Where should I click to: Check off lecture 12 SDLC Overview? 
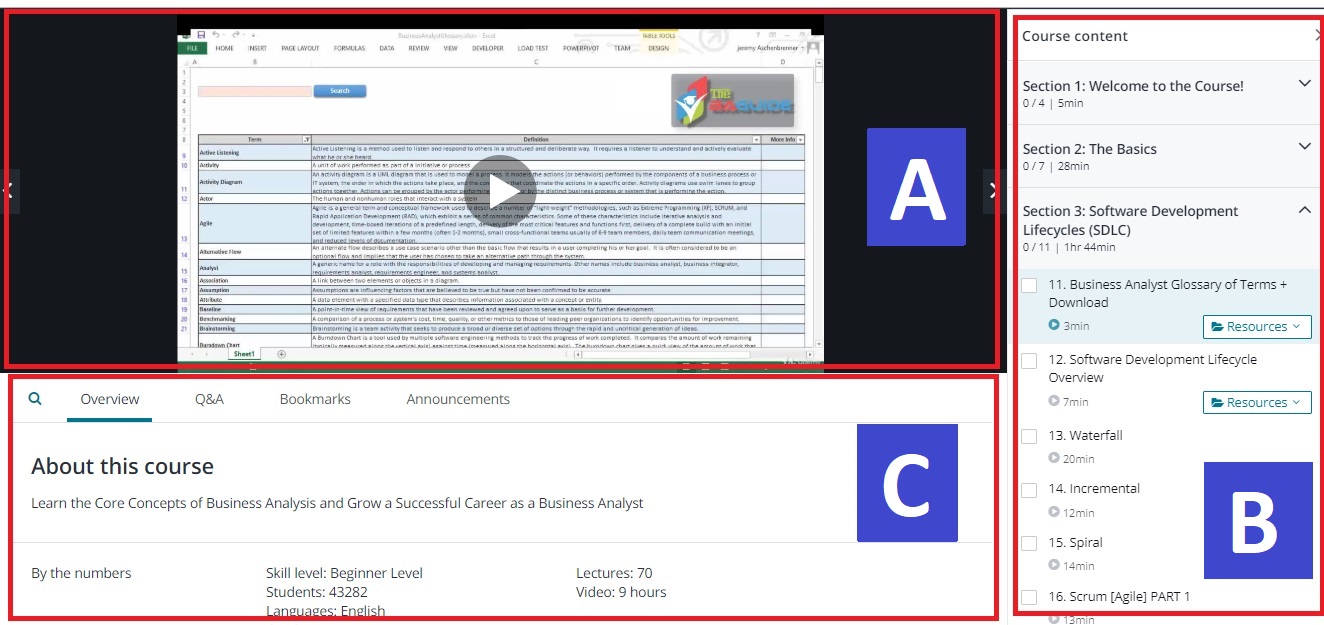click(1029, 361)
